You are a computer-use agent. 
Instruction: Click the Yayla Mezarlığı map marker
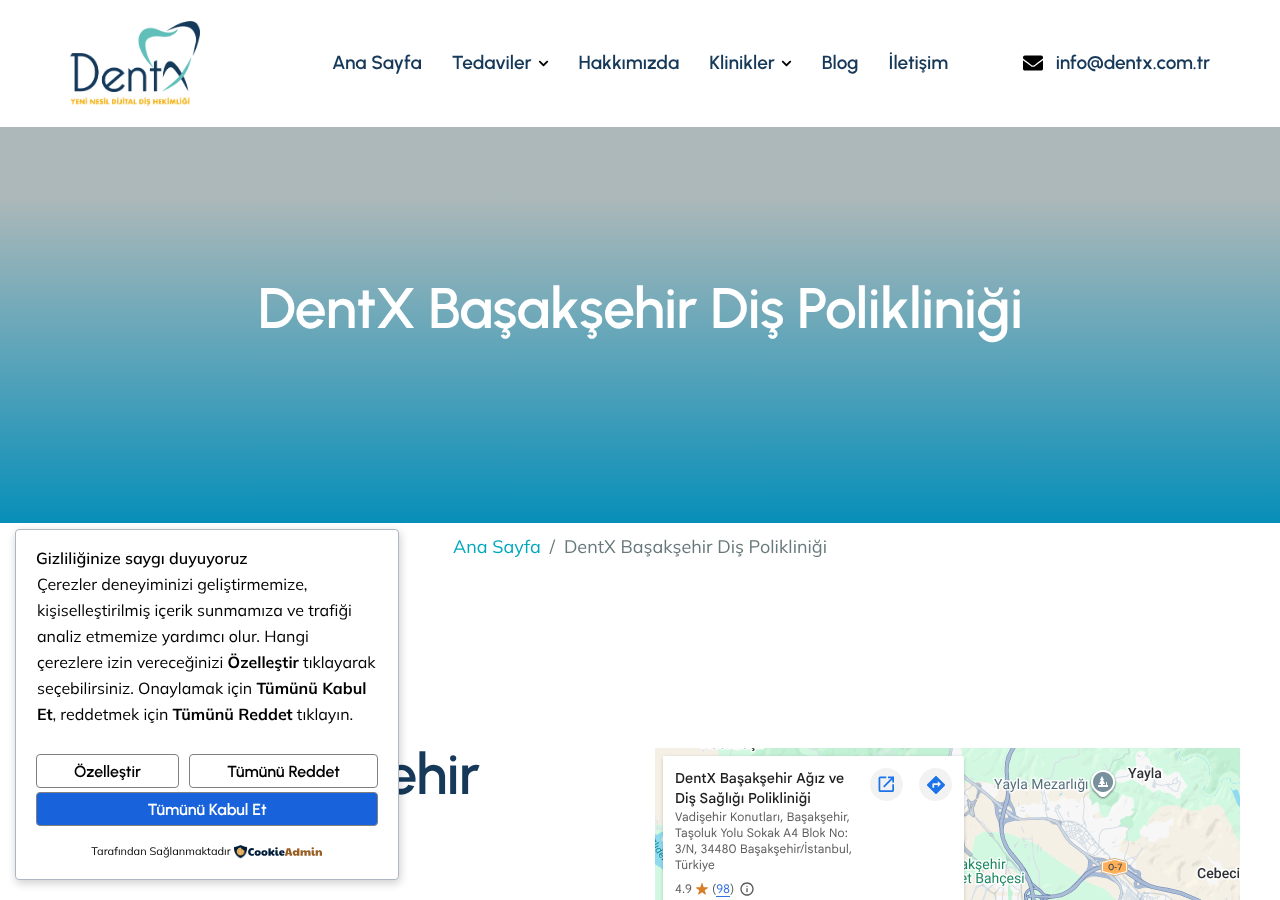click(x=1103, y=782)
